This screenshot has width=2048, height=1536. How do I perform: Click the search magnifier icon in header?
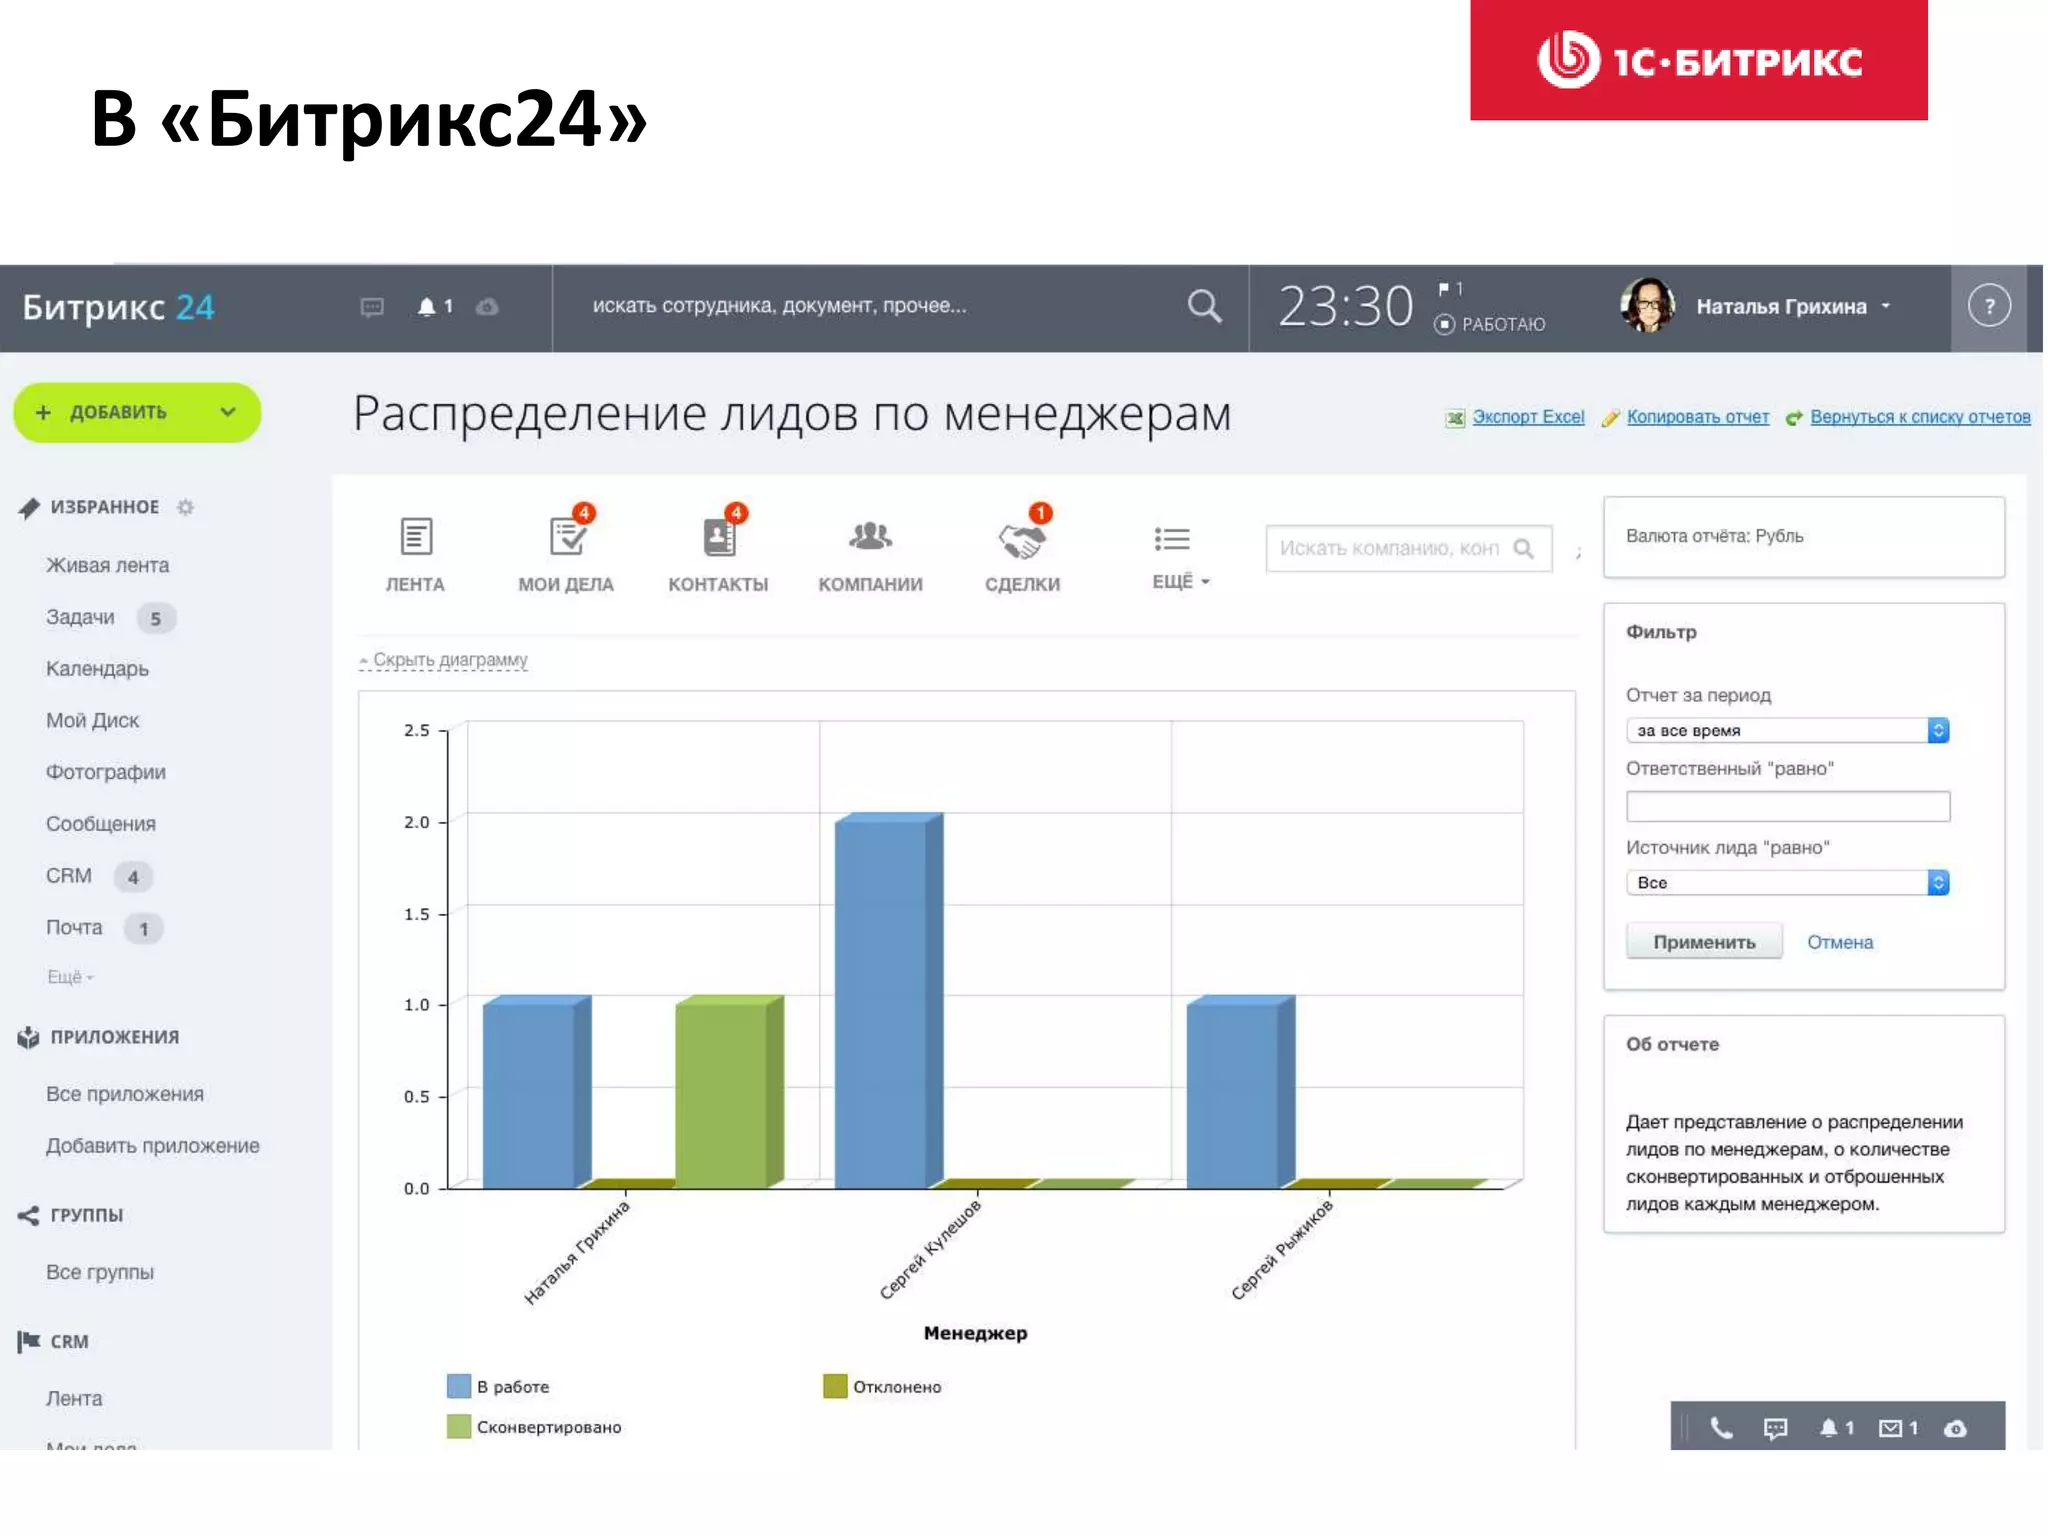(1204, 306)
